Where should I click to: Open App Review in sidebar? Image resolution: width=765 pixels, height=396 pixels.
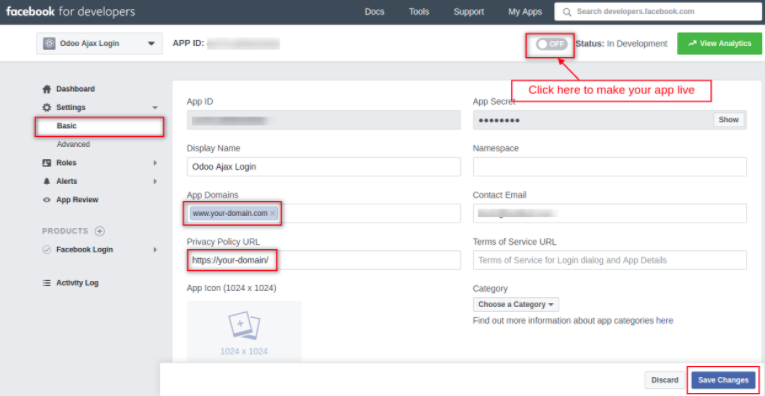[77, 200]
